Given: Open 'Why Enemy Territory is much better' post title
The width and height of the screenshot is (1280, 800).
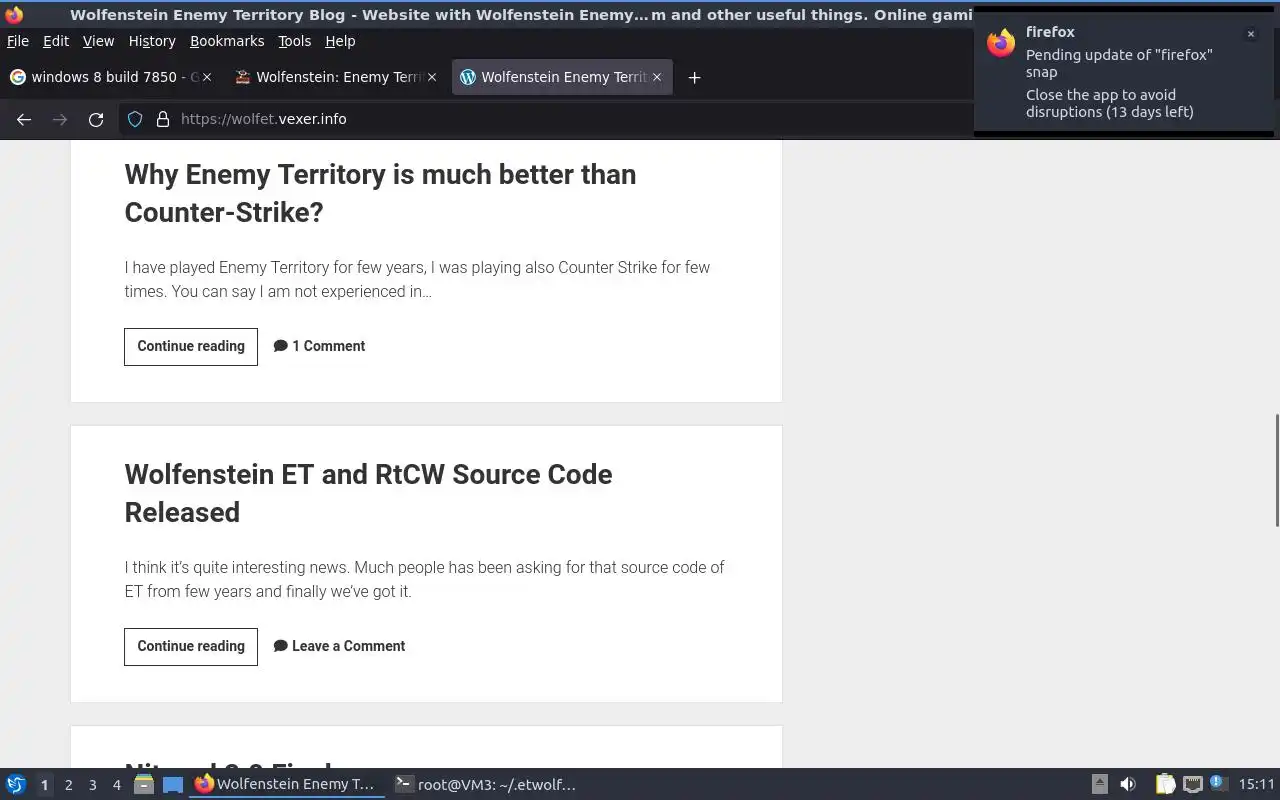Looking at the screenshot, I should click(380, 193).
